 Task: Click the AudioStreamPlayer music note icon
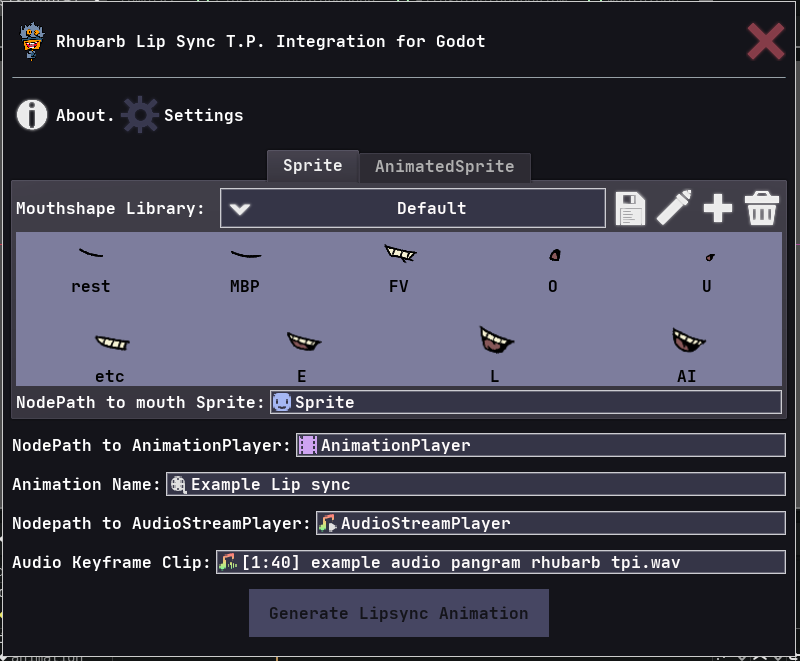click(328, 523)
